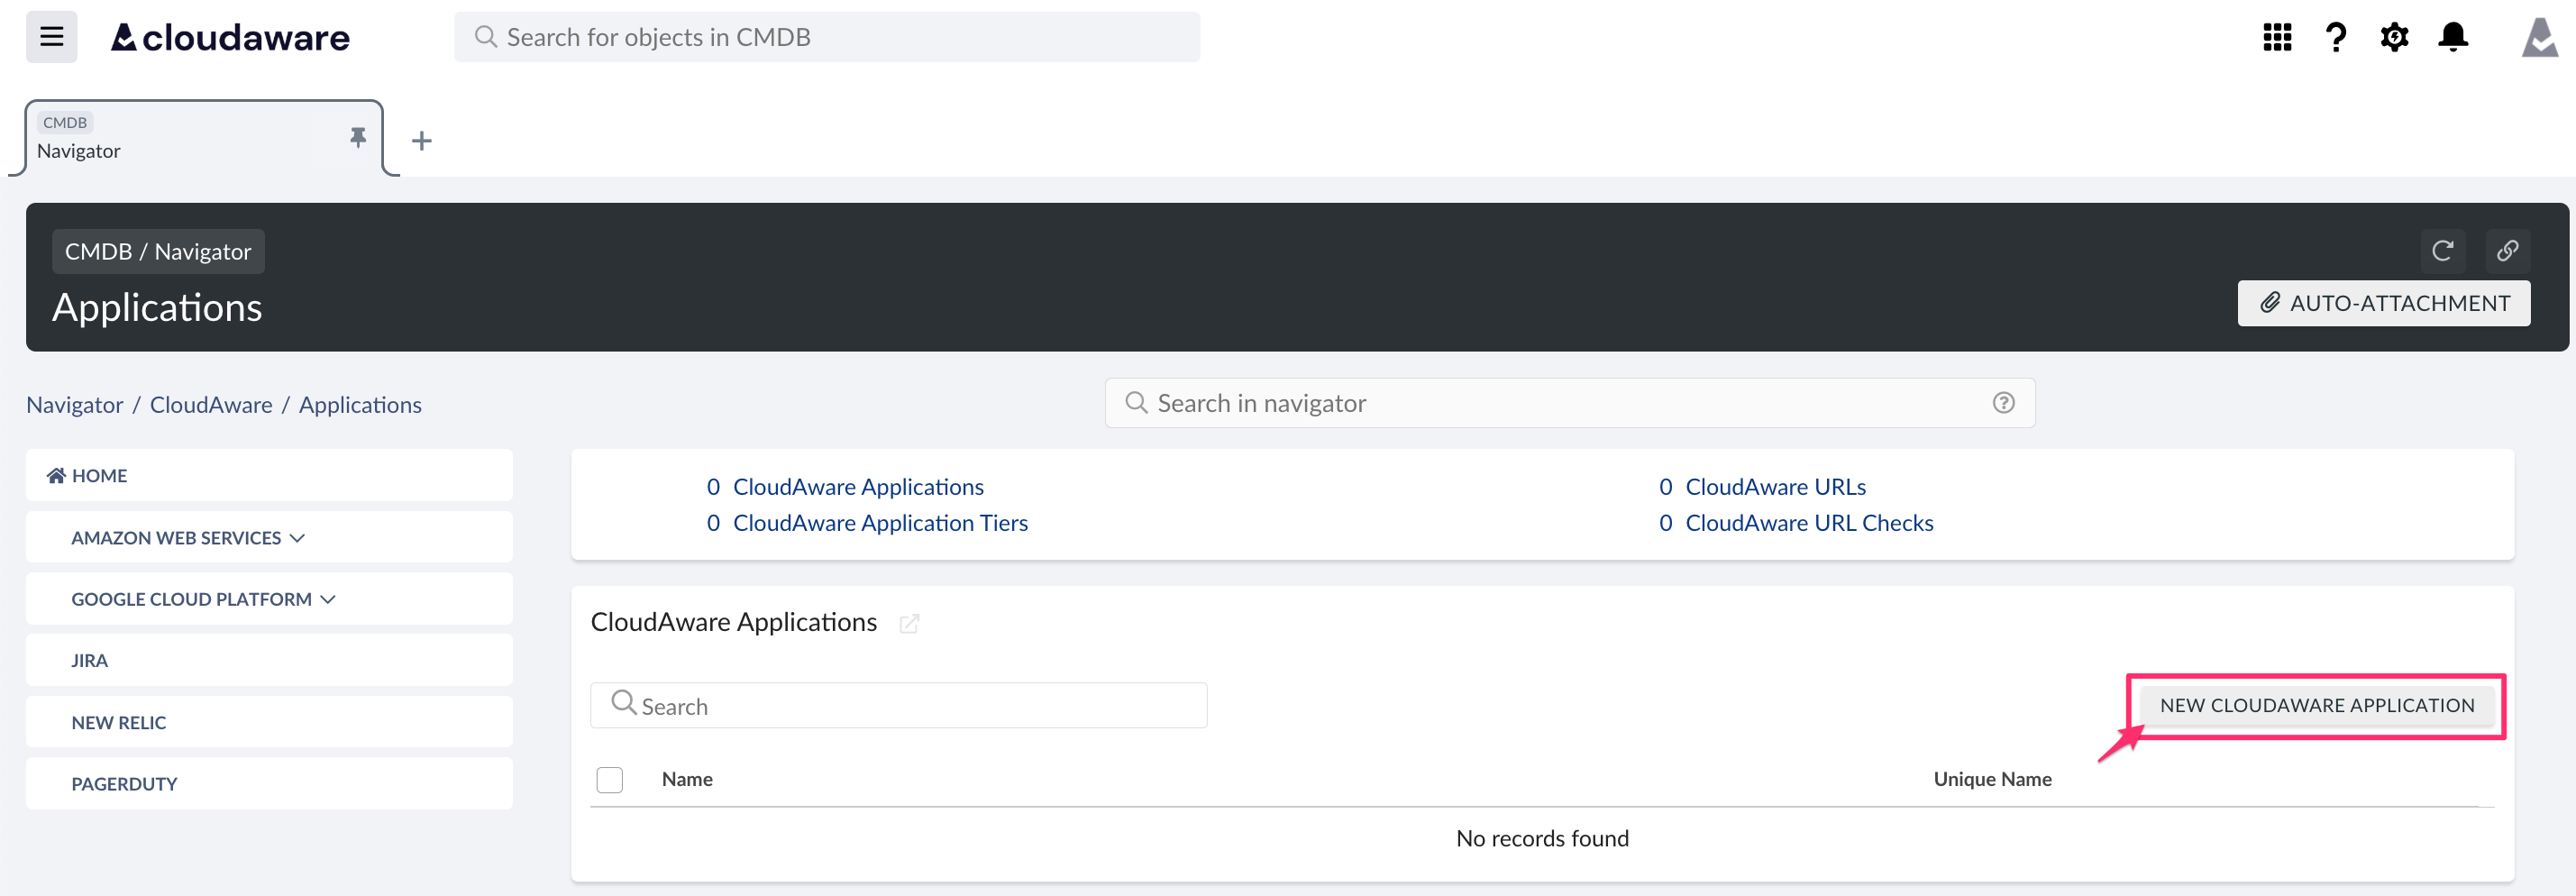This screenshot has width=2576, height=896.
Task: Open the hamburger navigation menu
Action: point(50,36)
